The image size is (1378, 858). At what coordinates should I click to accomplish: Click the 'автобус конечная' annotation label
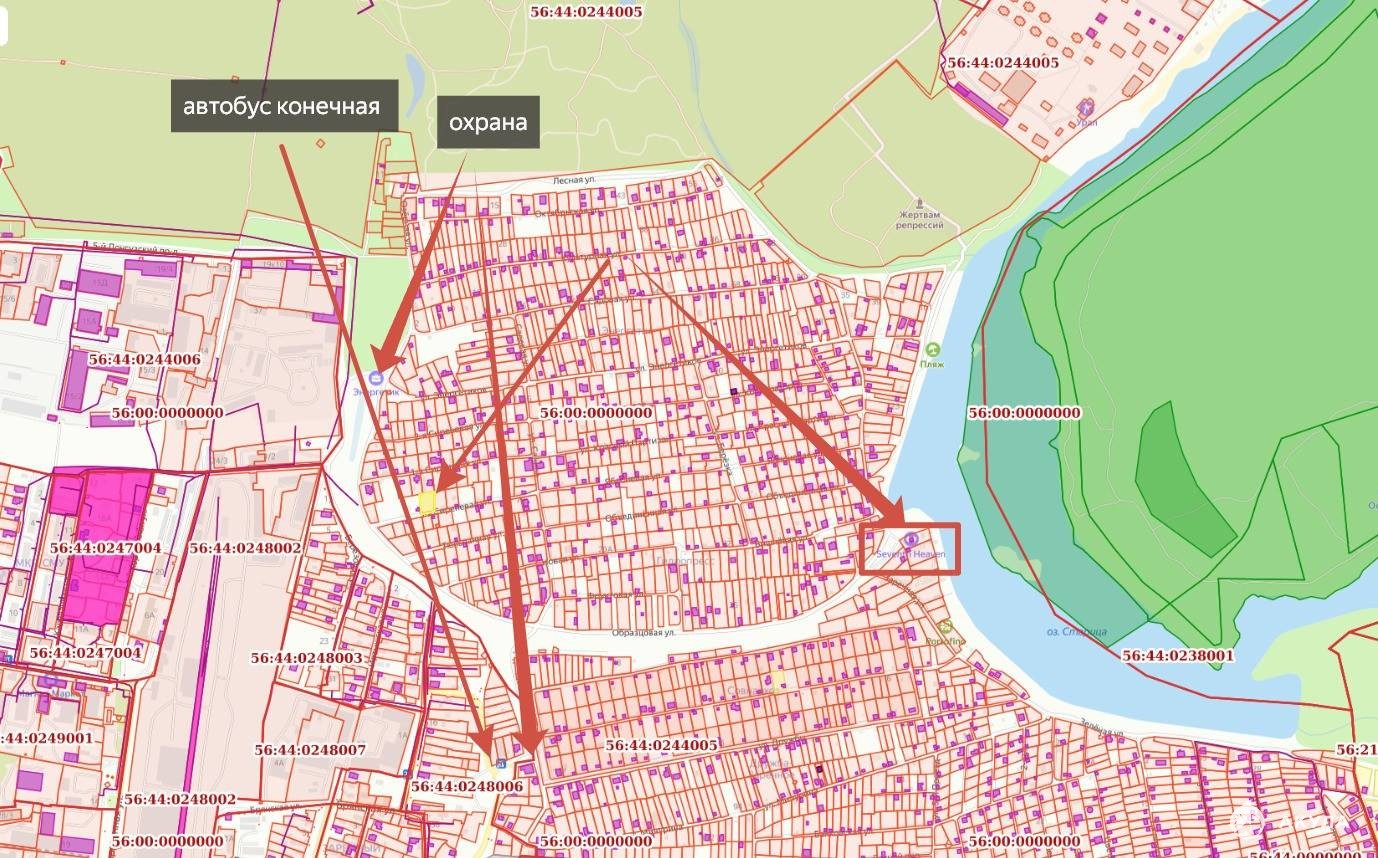[x=281, y=106]
